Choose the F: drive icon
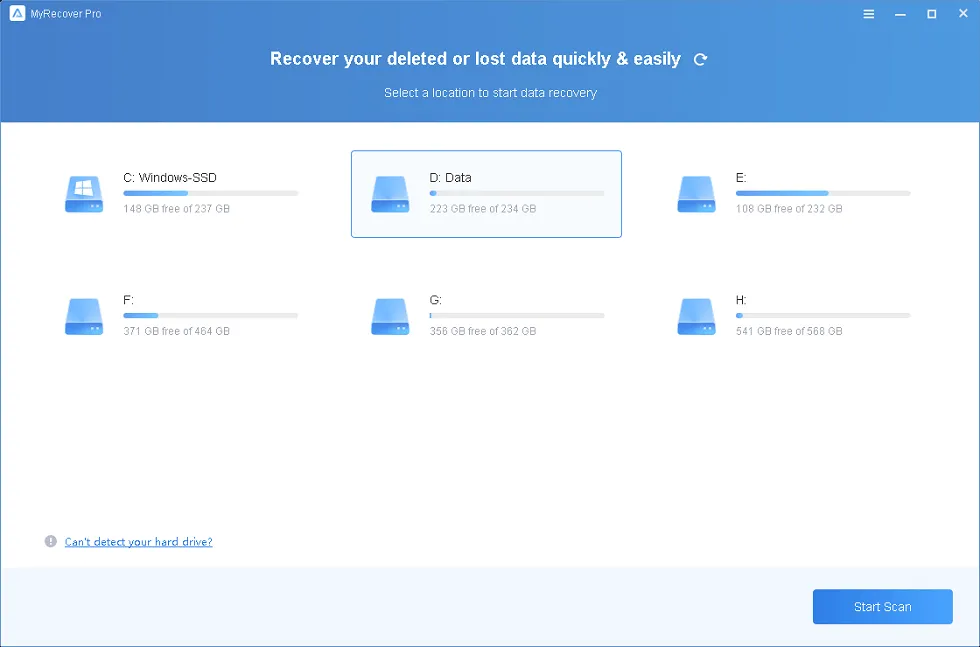The width and height of the screenshot is (980, 647). [84, 316]
